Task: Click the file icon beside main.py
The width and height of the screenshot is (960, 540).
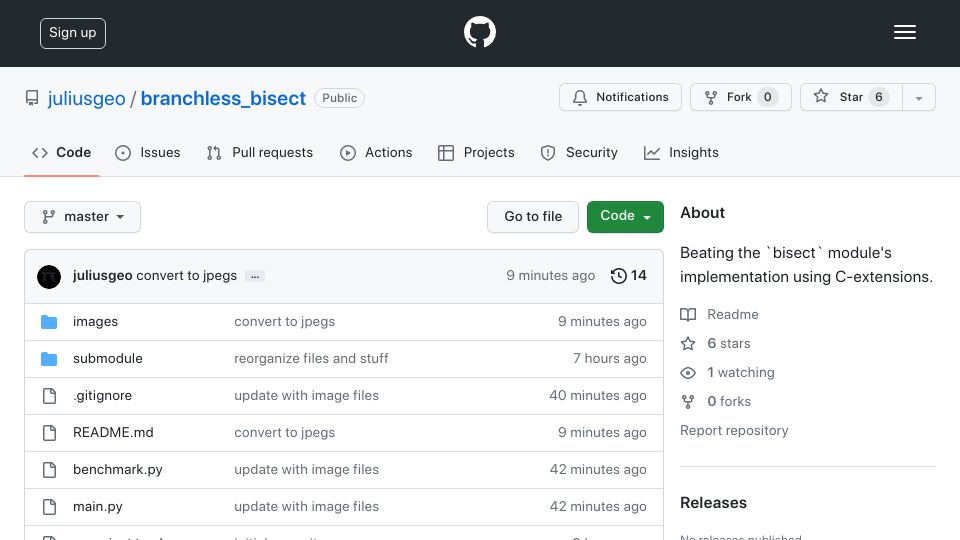Action: coord(50,507)
